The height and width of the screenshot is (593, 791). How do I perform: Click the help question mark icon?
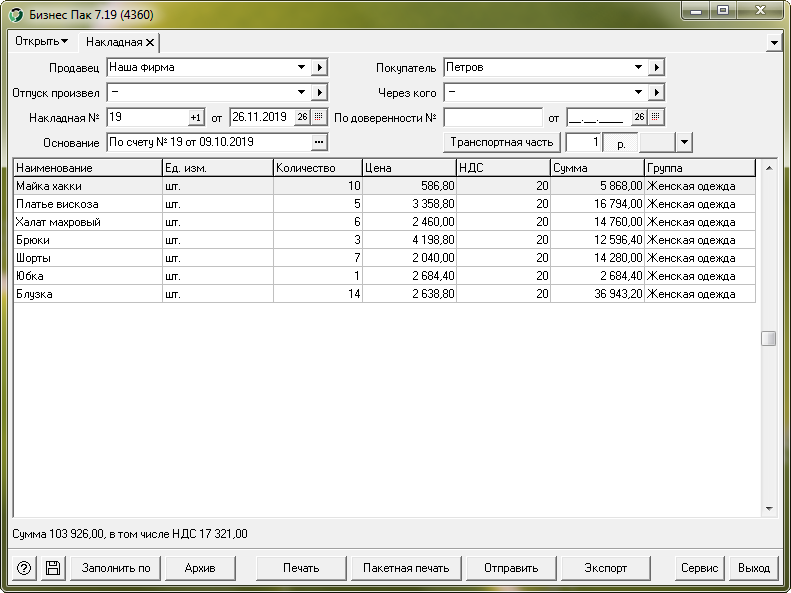[24, 568]
